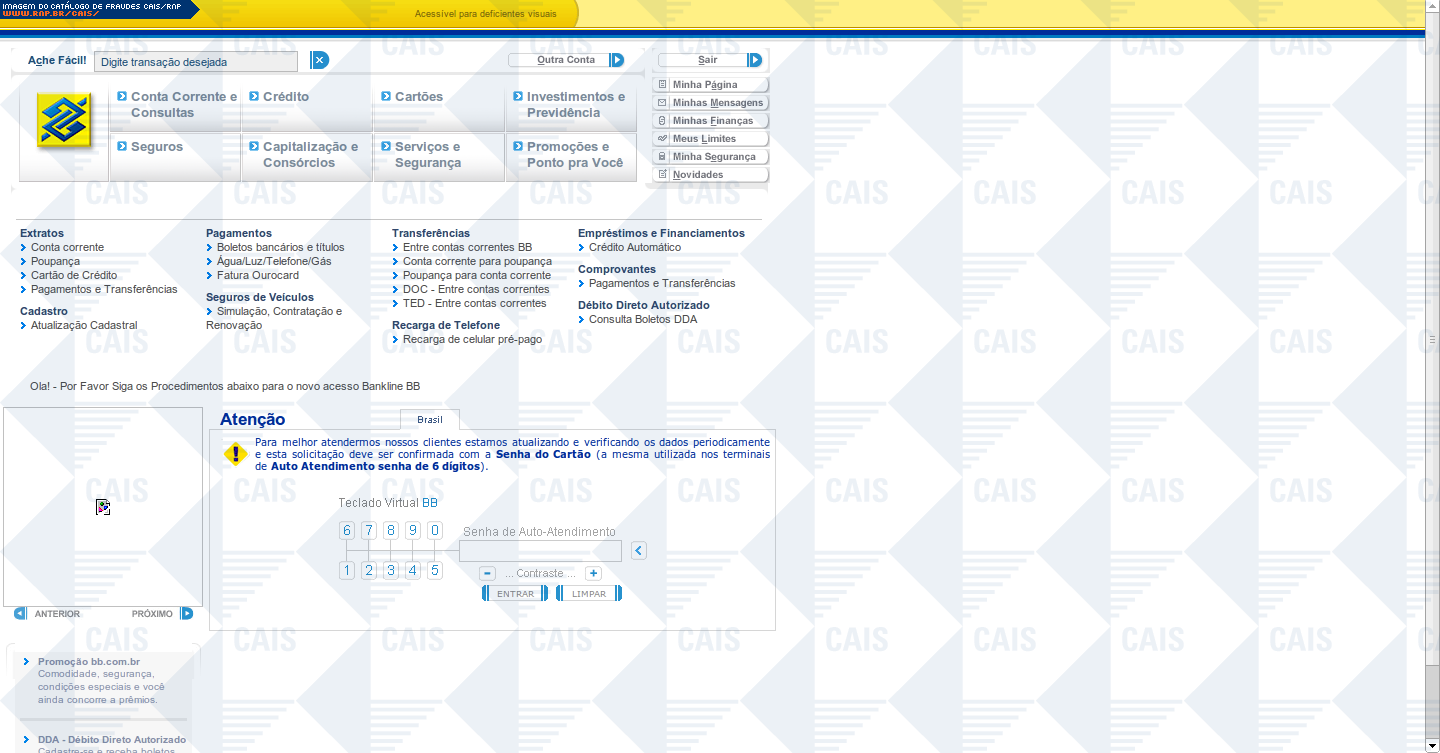The image size is (1440, 753).
Task: Click the Banco do Brasil logo
Action: 64,121
